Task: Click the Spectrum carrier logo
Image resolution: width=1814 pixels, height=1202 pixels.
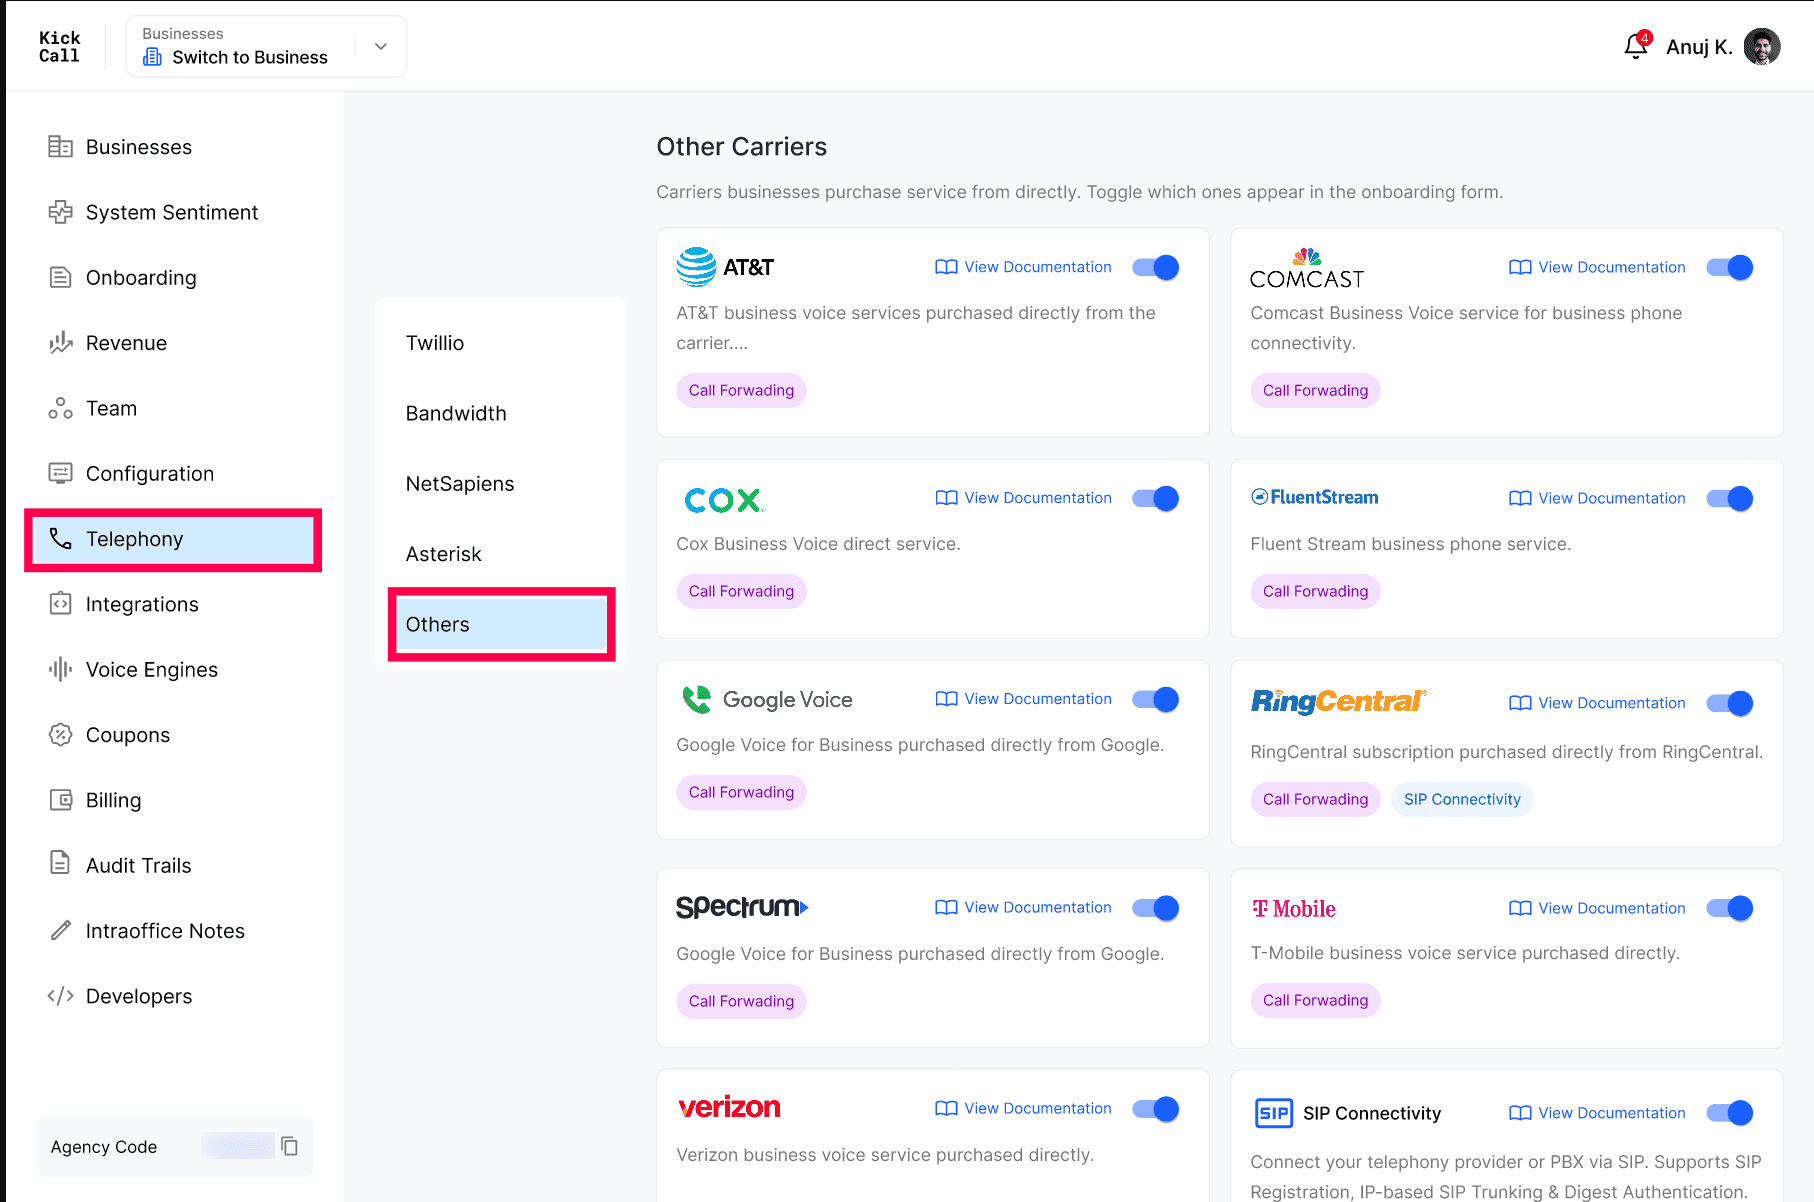Action: (x=742, y=907)
